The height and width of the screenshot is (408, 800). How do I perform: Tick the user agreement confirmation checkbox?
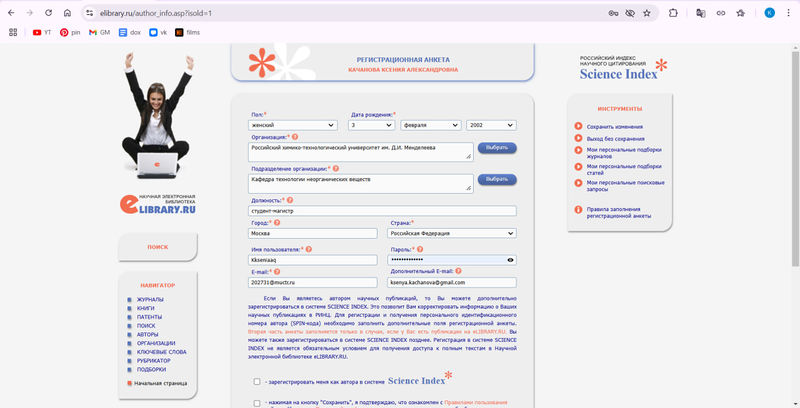tap(257, 403)
